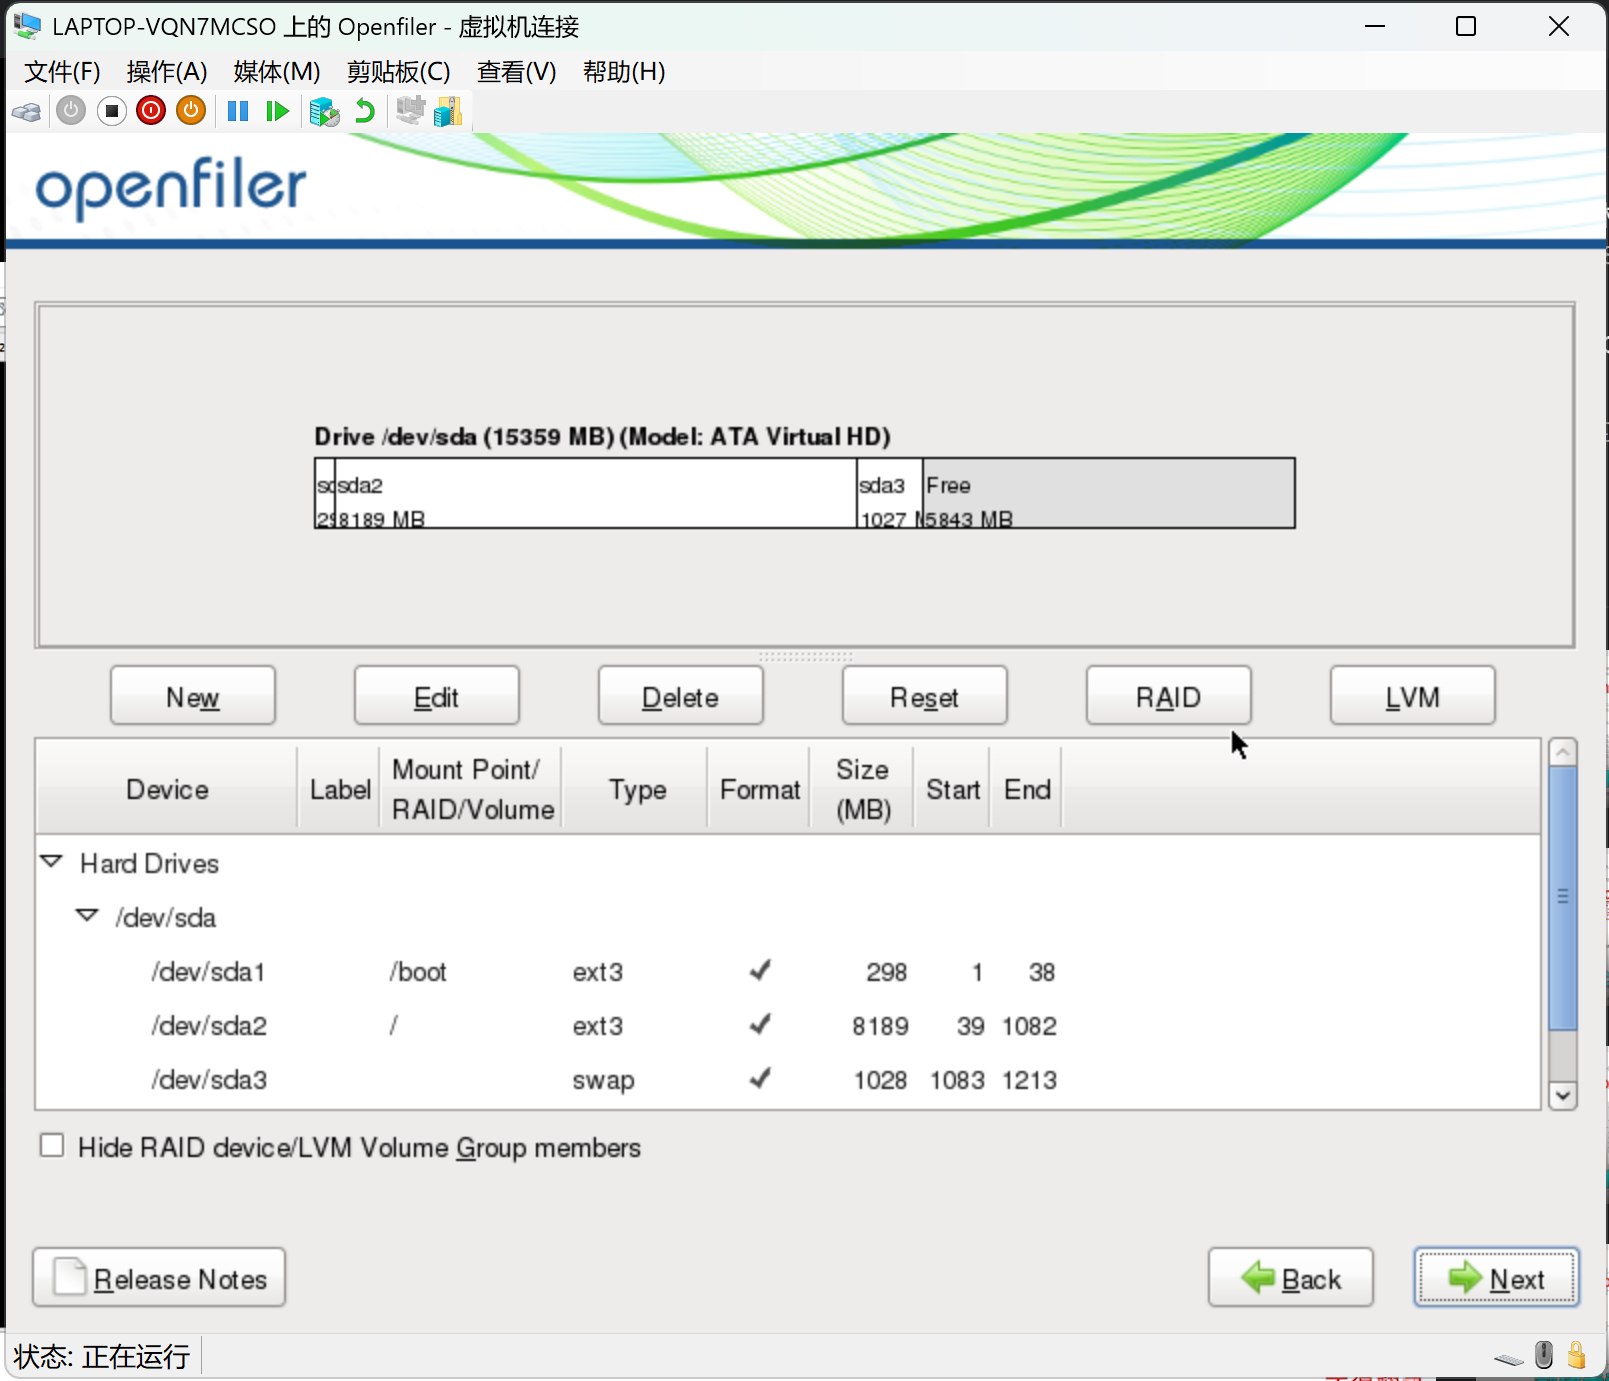
Task: Open the 帮助(H) menu
Action: tap(624, 72)
